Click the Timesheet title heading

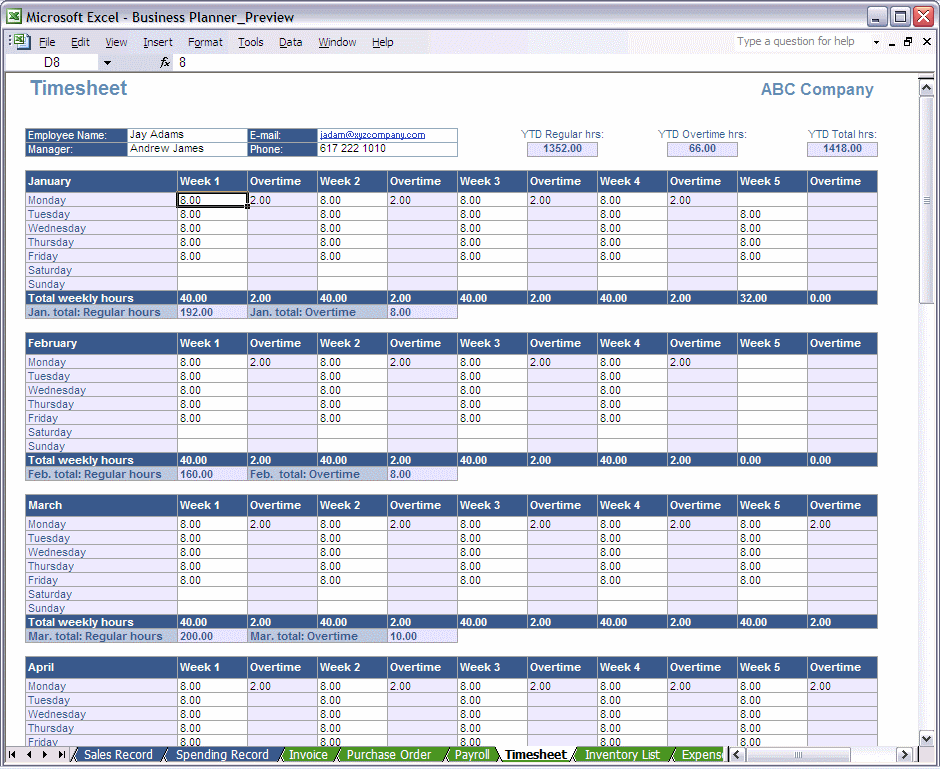coord(79,89)
